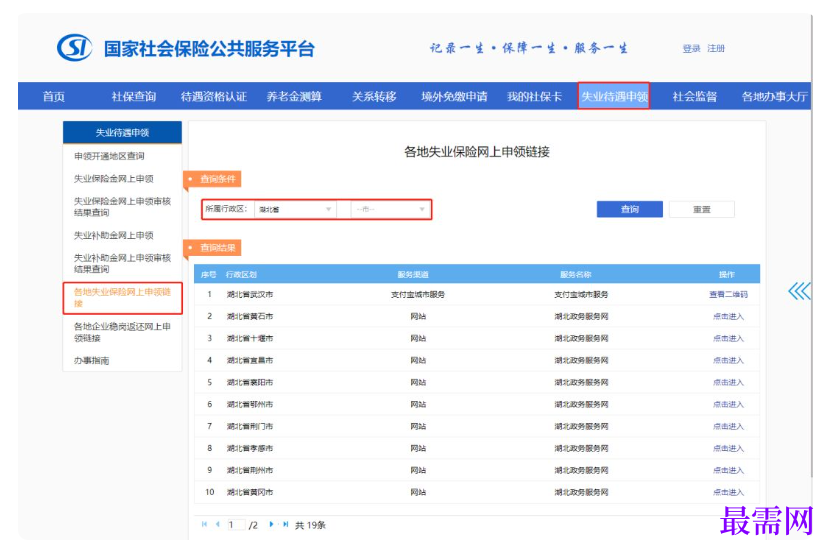Go to the first results page icon
This screenshot has height=552, width=832.
pyautogui.click(x=204, y=524)
